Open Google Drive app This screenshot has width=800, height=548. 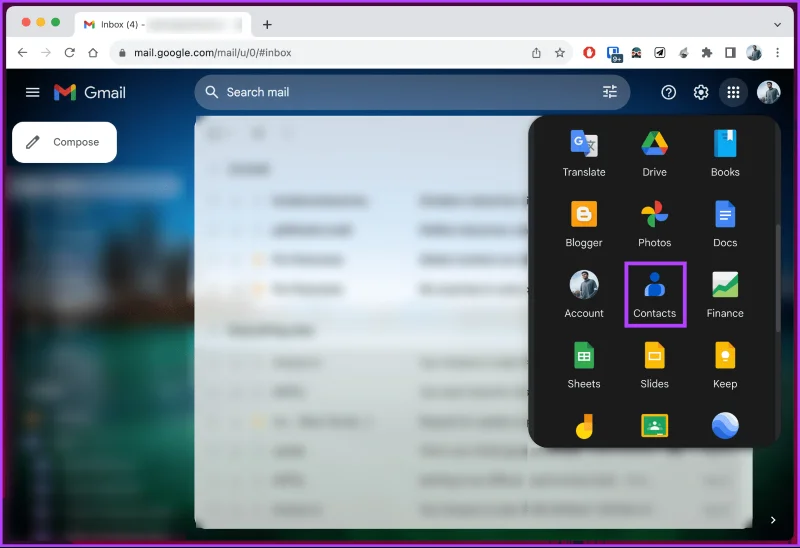(x=654, y=153)
